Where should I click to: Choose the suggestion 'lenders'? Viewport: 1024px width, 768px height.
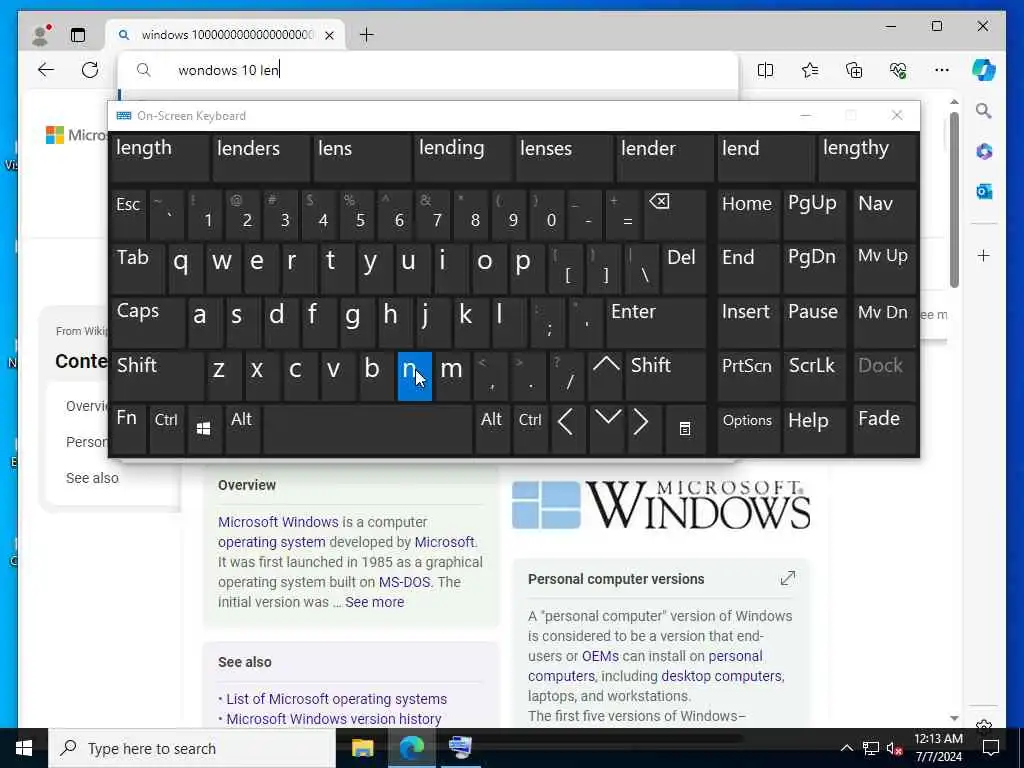coord(260,157)
